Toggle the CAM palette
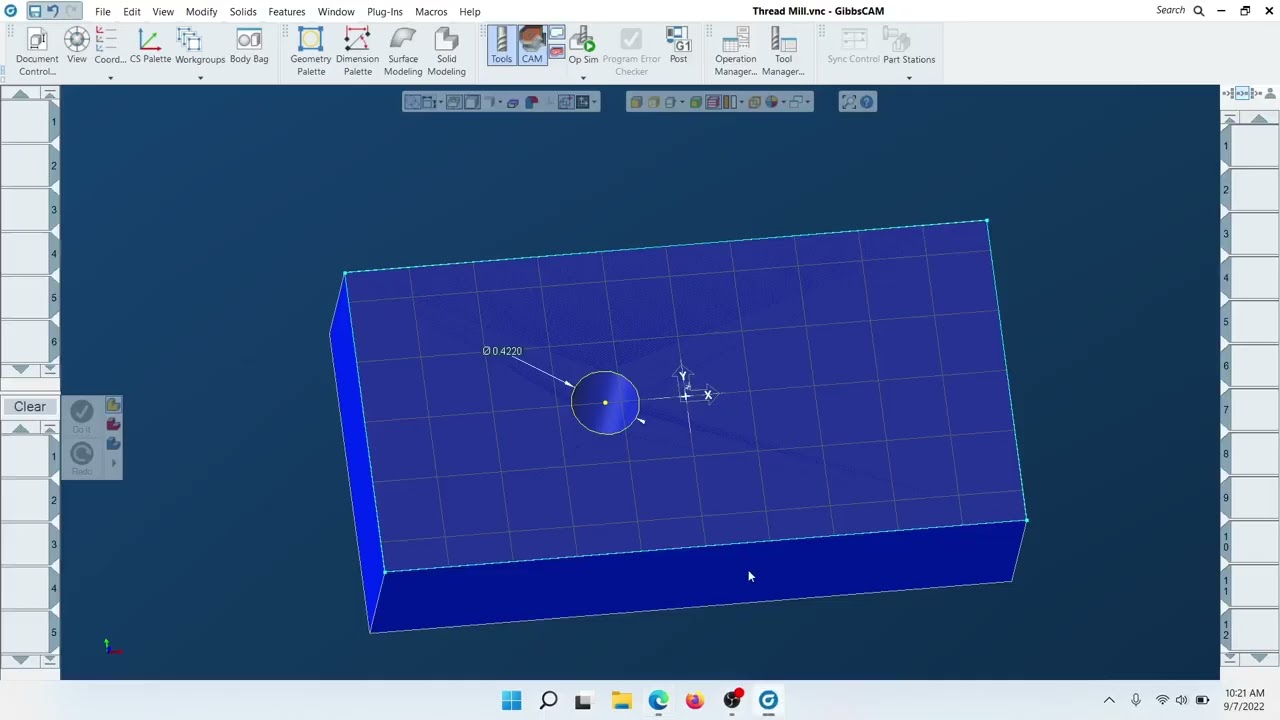Image resolution: width=1280 pixels, height=720 pixels. pos(532,46)
